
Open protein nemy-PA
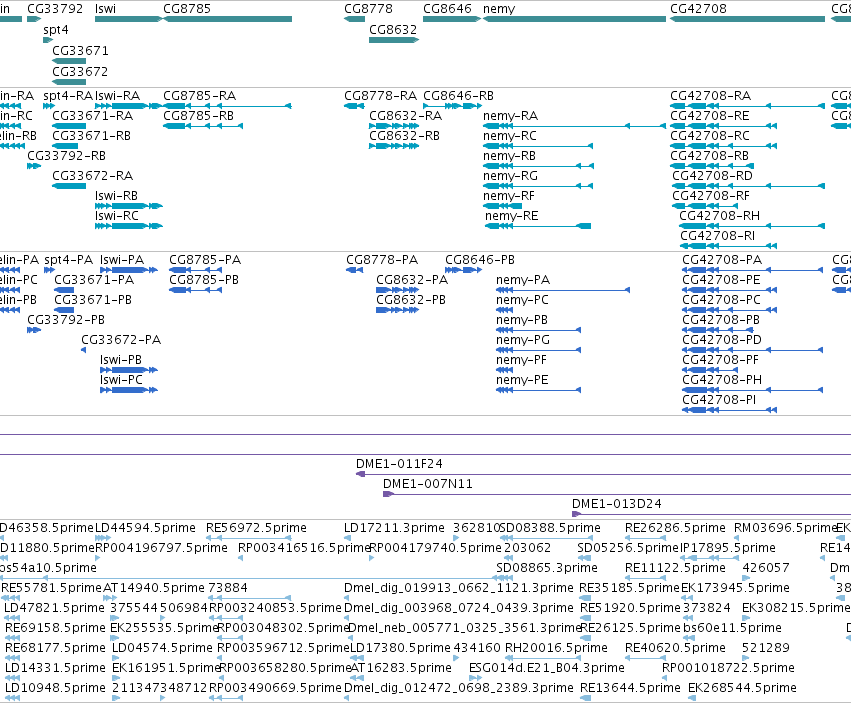tap(563, 290)
